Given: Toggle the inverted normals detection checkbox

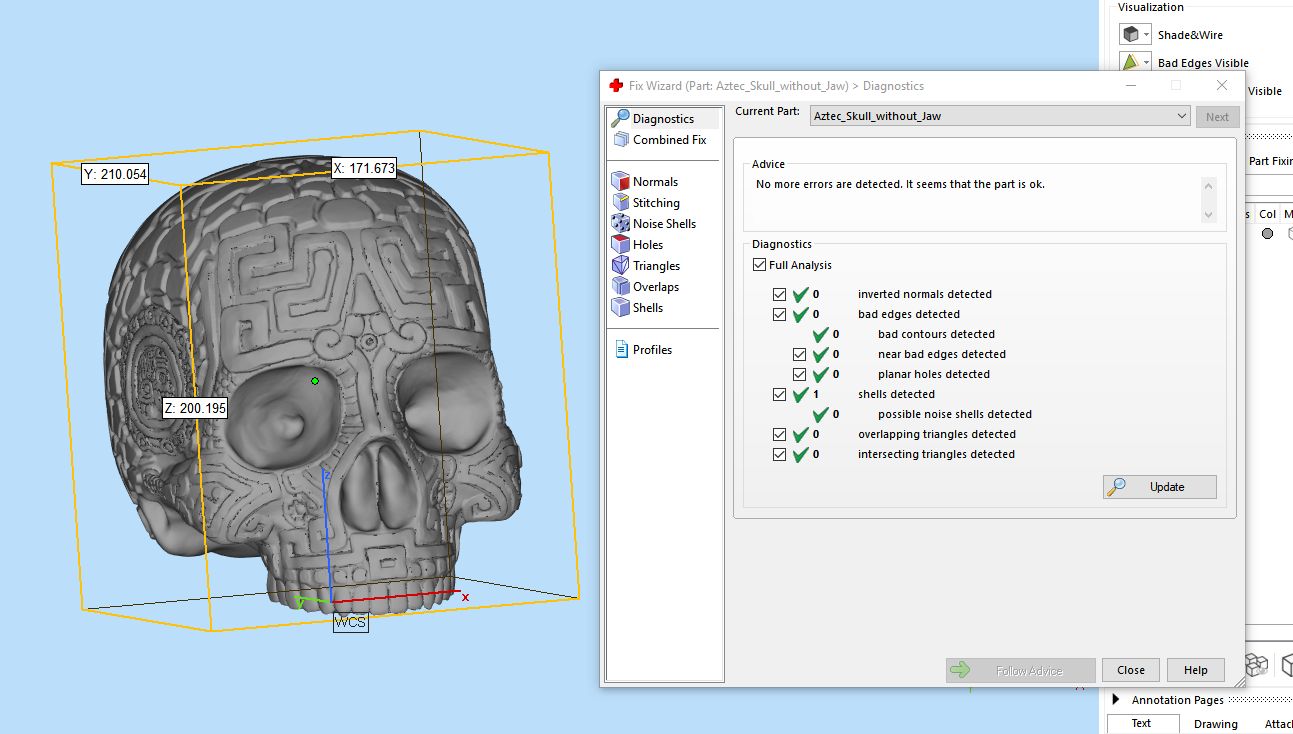Looking at the screenshot, I should pyautogui.click(x=780, y=295).
